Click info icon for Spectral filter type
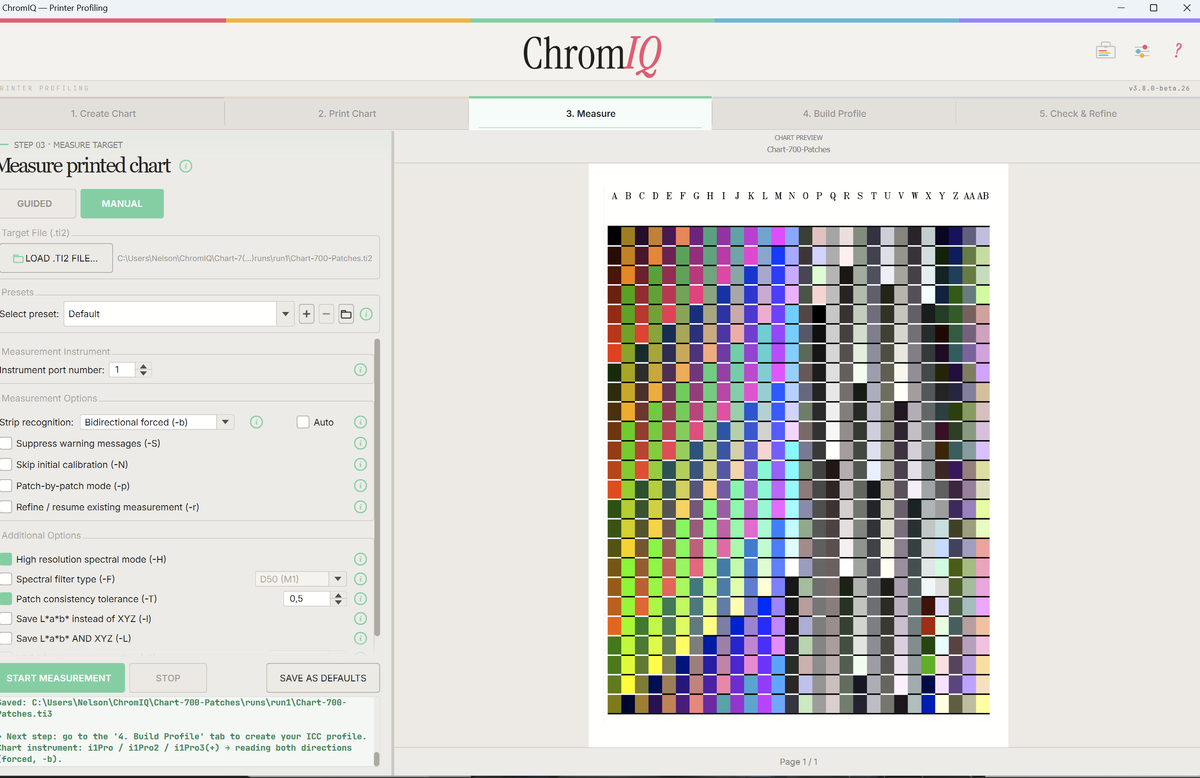The height and width of the screenshot is (778, 1200). tap(360, 579)
